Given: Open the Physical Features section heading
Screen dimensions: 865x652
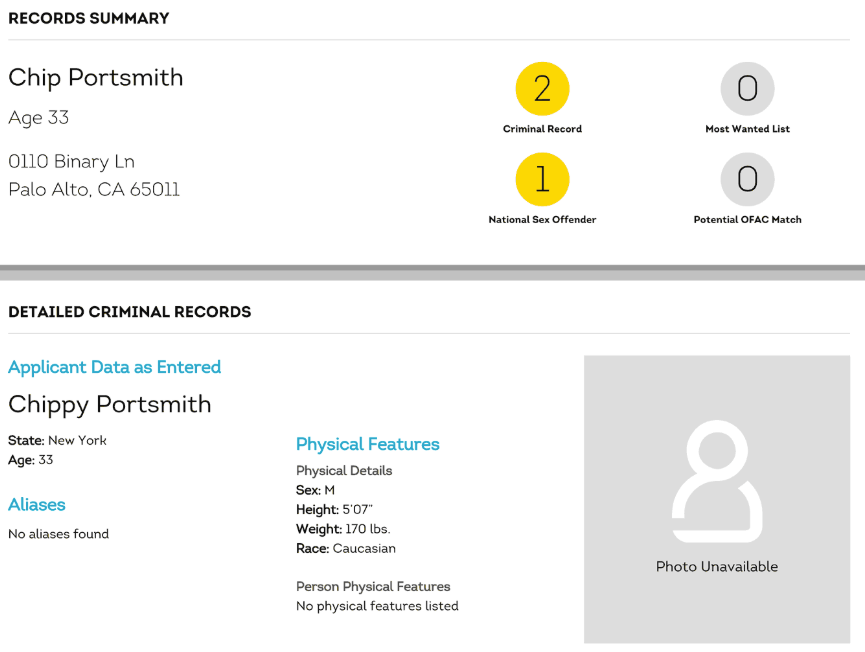Looking at the screenshot, I should 367,444.
